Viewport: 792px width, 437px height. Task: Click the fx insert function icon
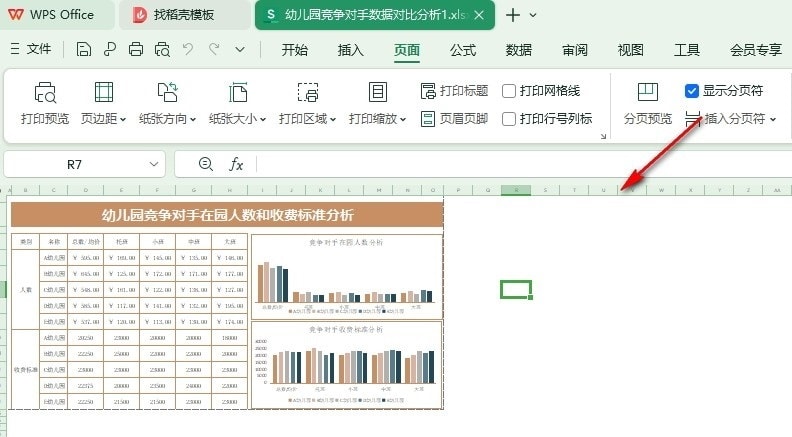[x=236, y=164]
